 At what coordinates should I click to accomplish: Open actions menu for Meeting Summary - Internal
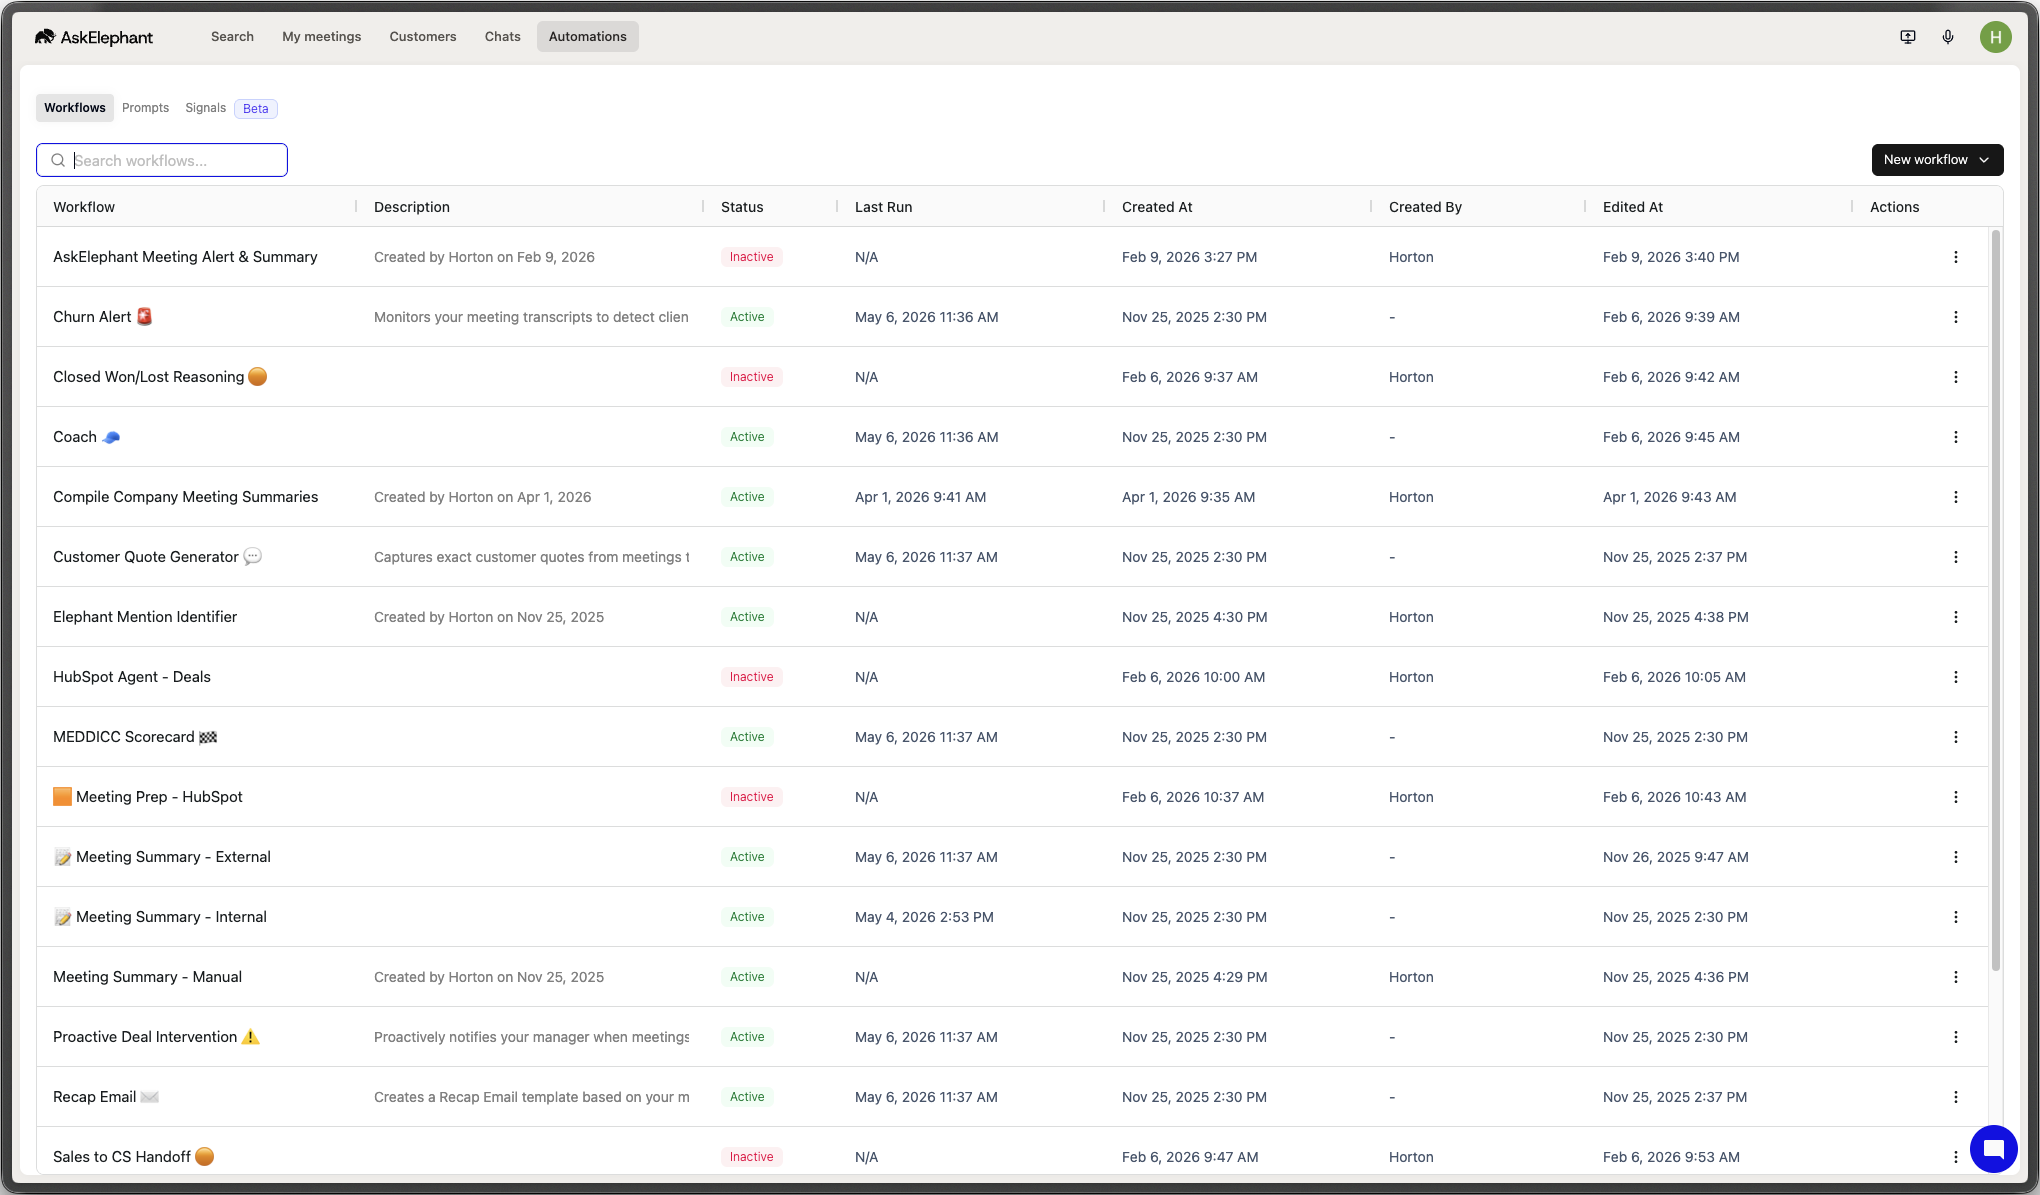coord(1956,917)
